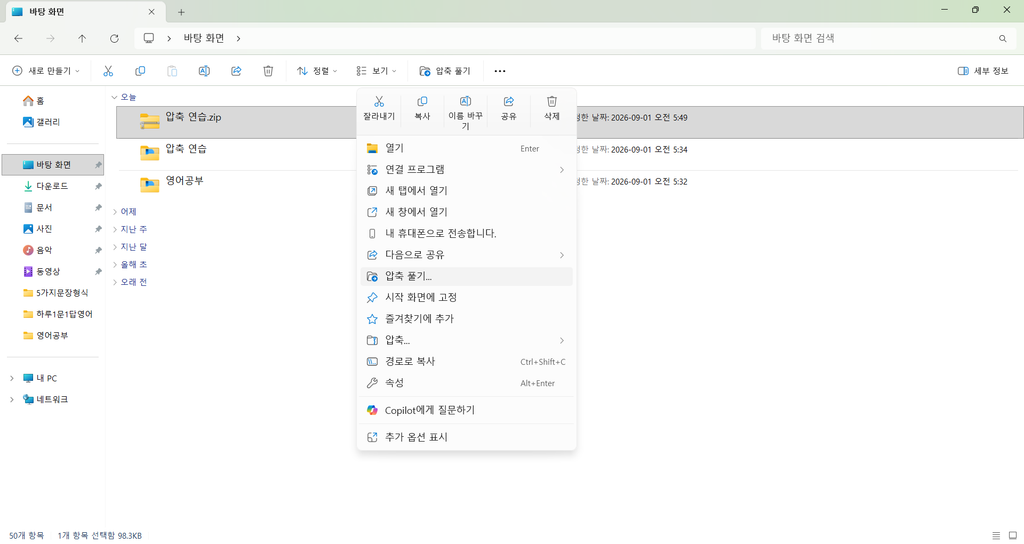Choose 열기 in context menu

click(466, 148)
